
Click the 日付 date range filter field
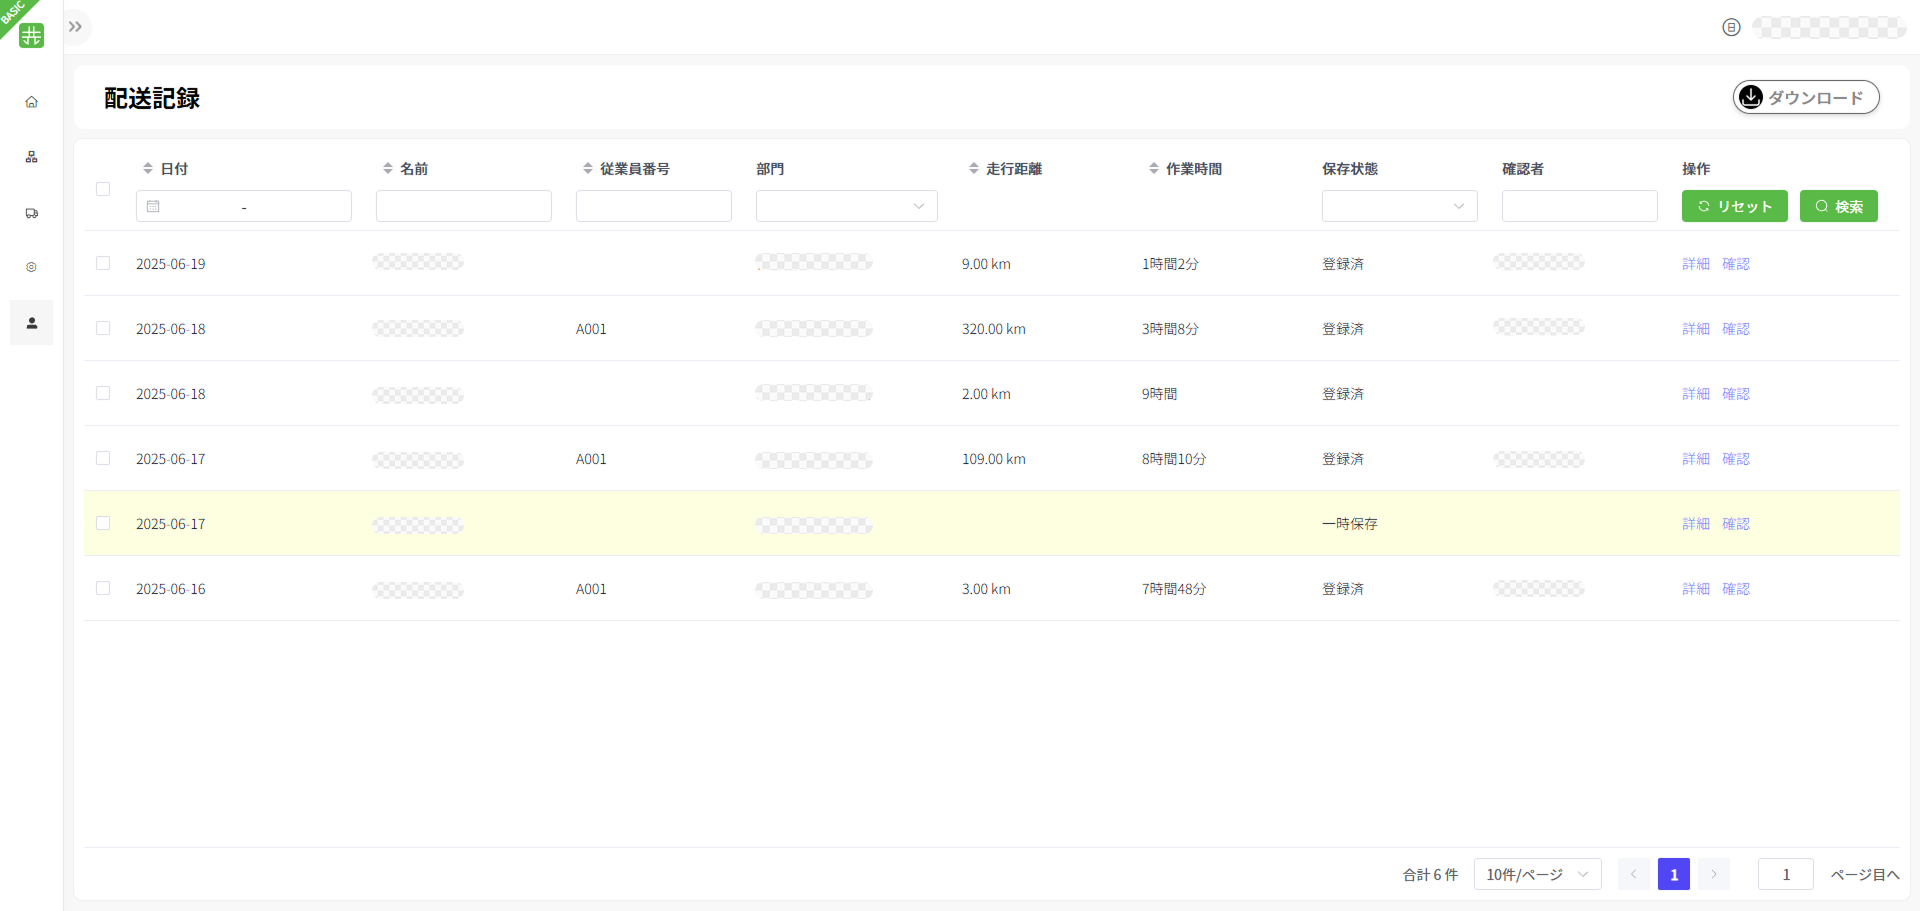(x=244, y=206)
